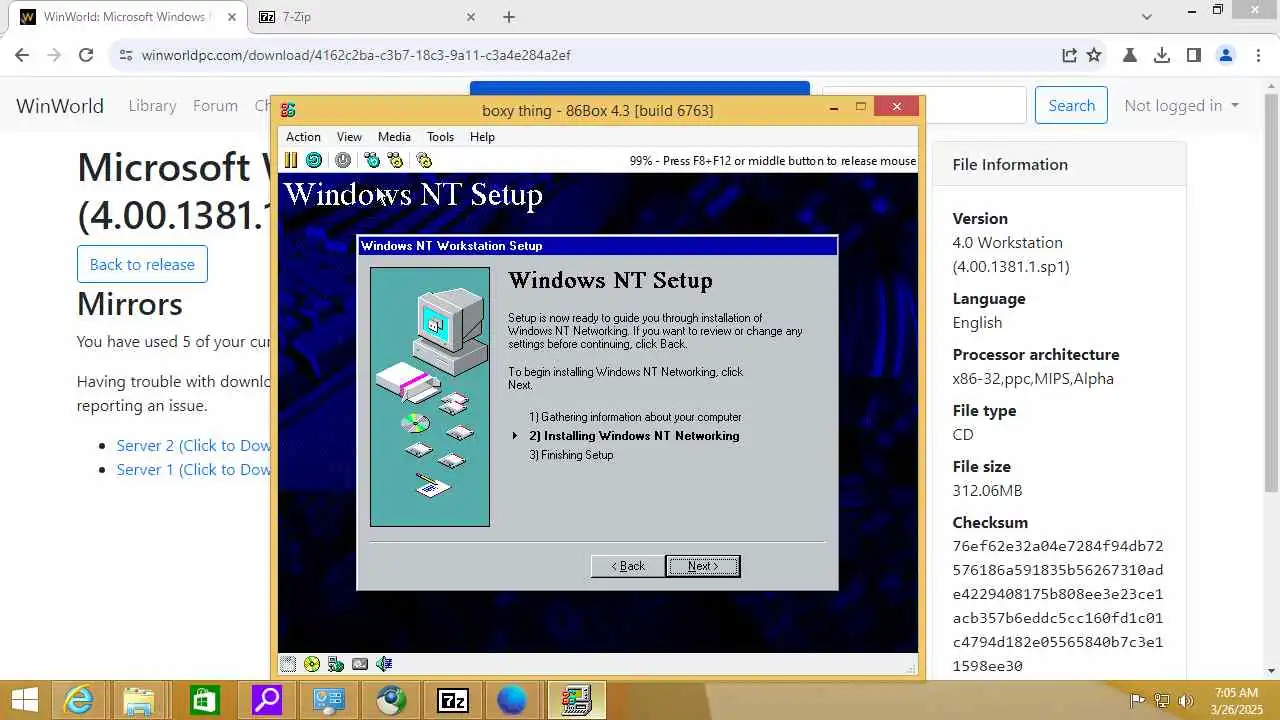The image size is (1280, 720).
Task: Send Ctrl+Alt+Del via 86Box toolbar icon
Action: coord(372,160)
